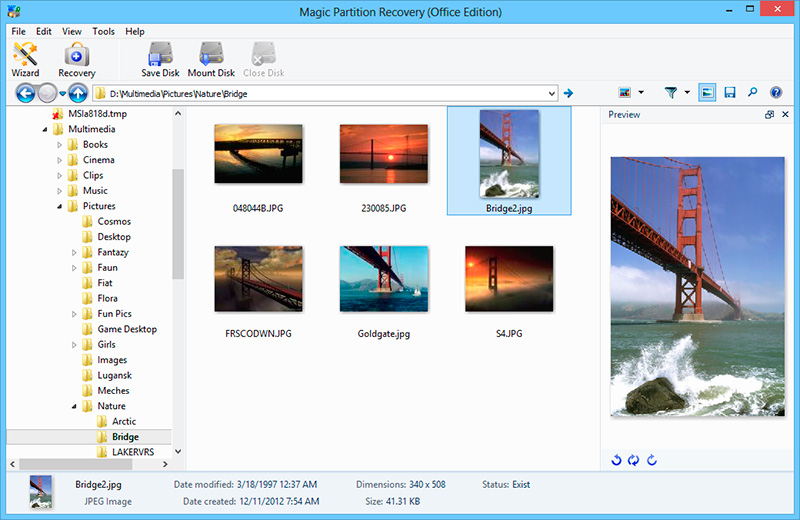Viewport: 800px width, 520px height.
Task: Select the Bridge2.jpg thumbnail
Action: [509, 154]
